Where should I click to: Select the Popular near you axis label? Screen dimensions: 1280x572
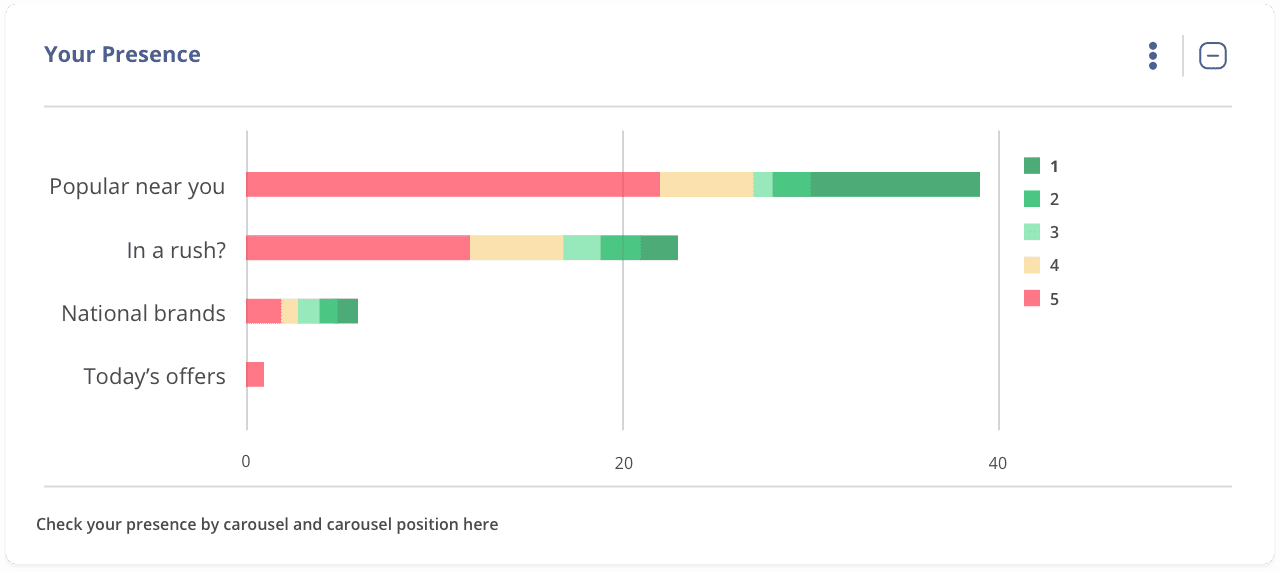137,186
